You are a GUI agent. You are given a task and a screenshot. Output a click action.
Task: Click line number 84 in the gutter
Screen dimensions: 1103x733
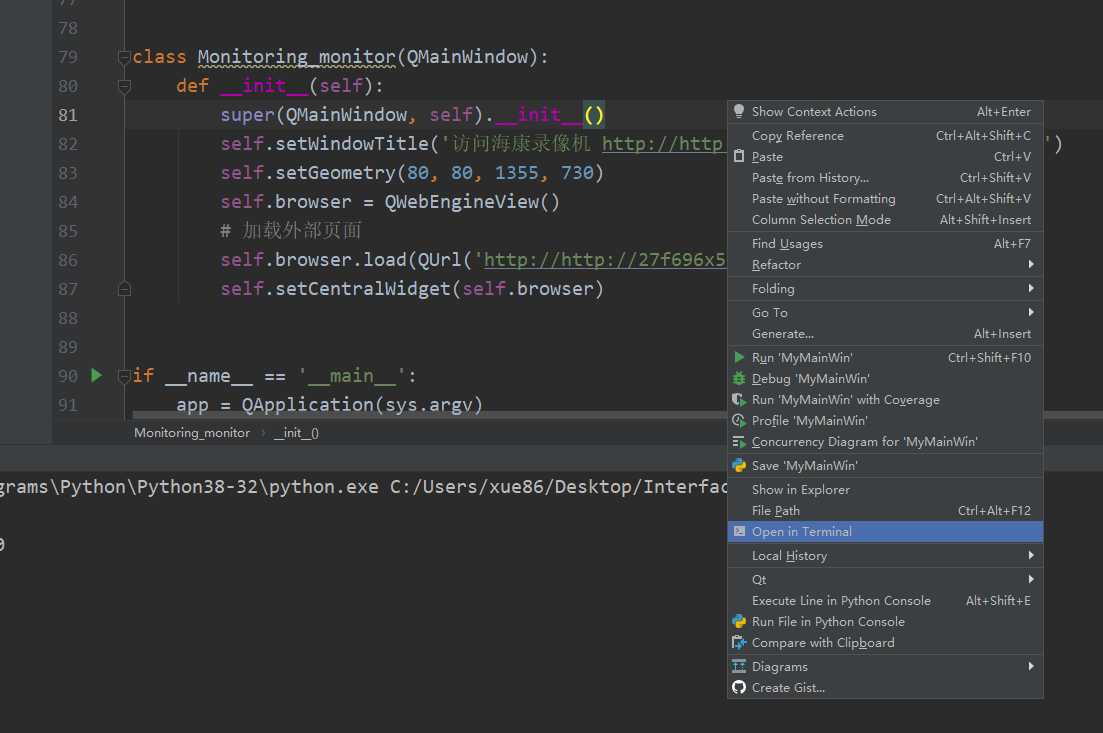[68, 202]
